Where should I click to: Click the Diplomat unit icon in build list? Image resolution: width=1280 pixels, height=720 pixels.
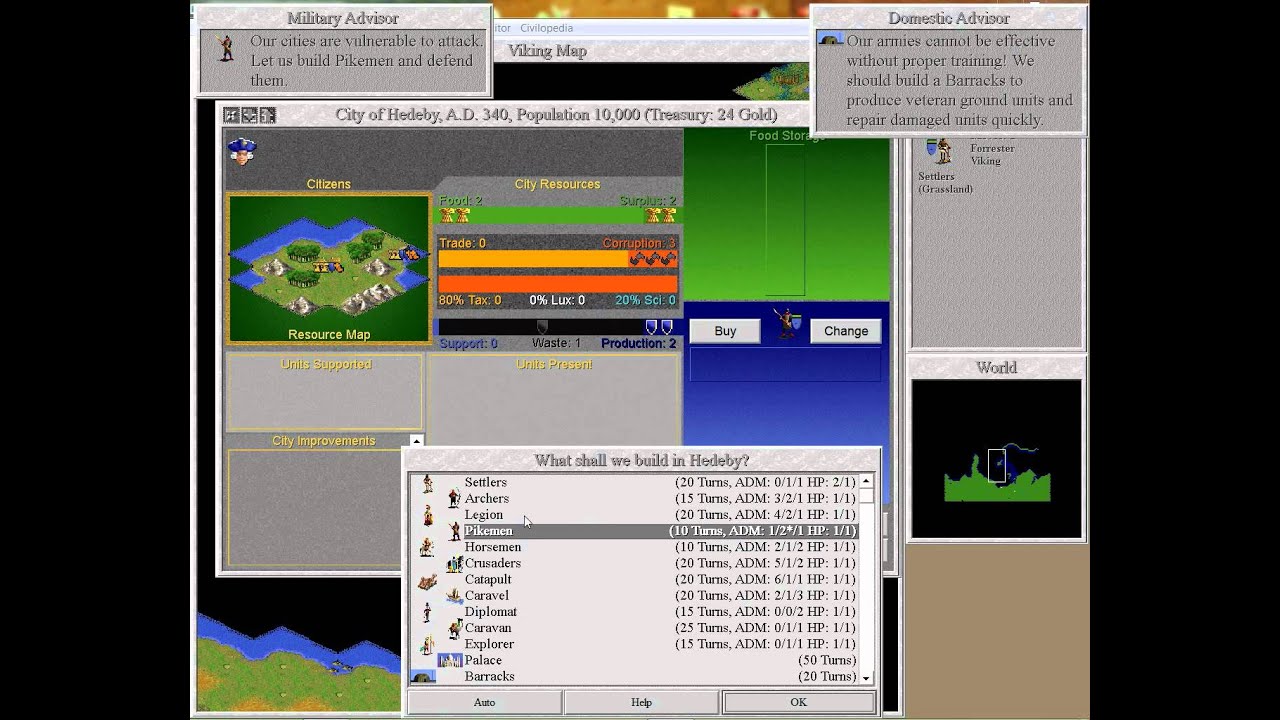click(x=427, y=612)
